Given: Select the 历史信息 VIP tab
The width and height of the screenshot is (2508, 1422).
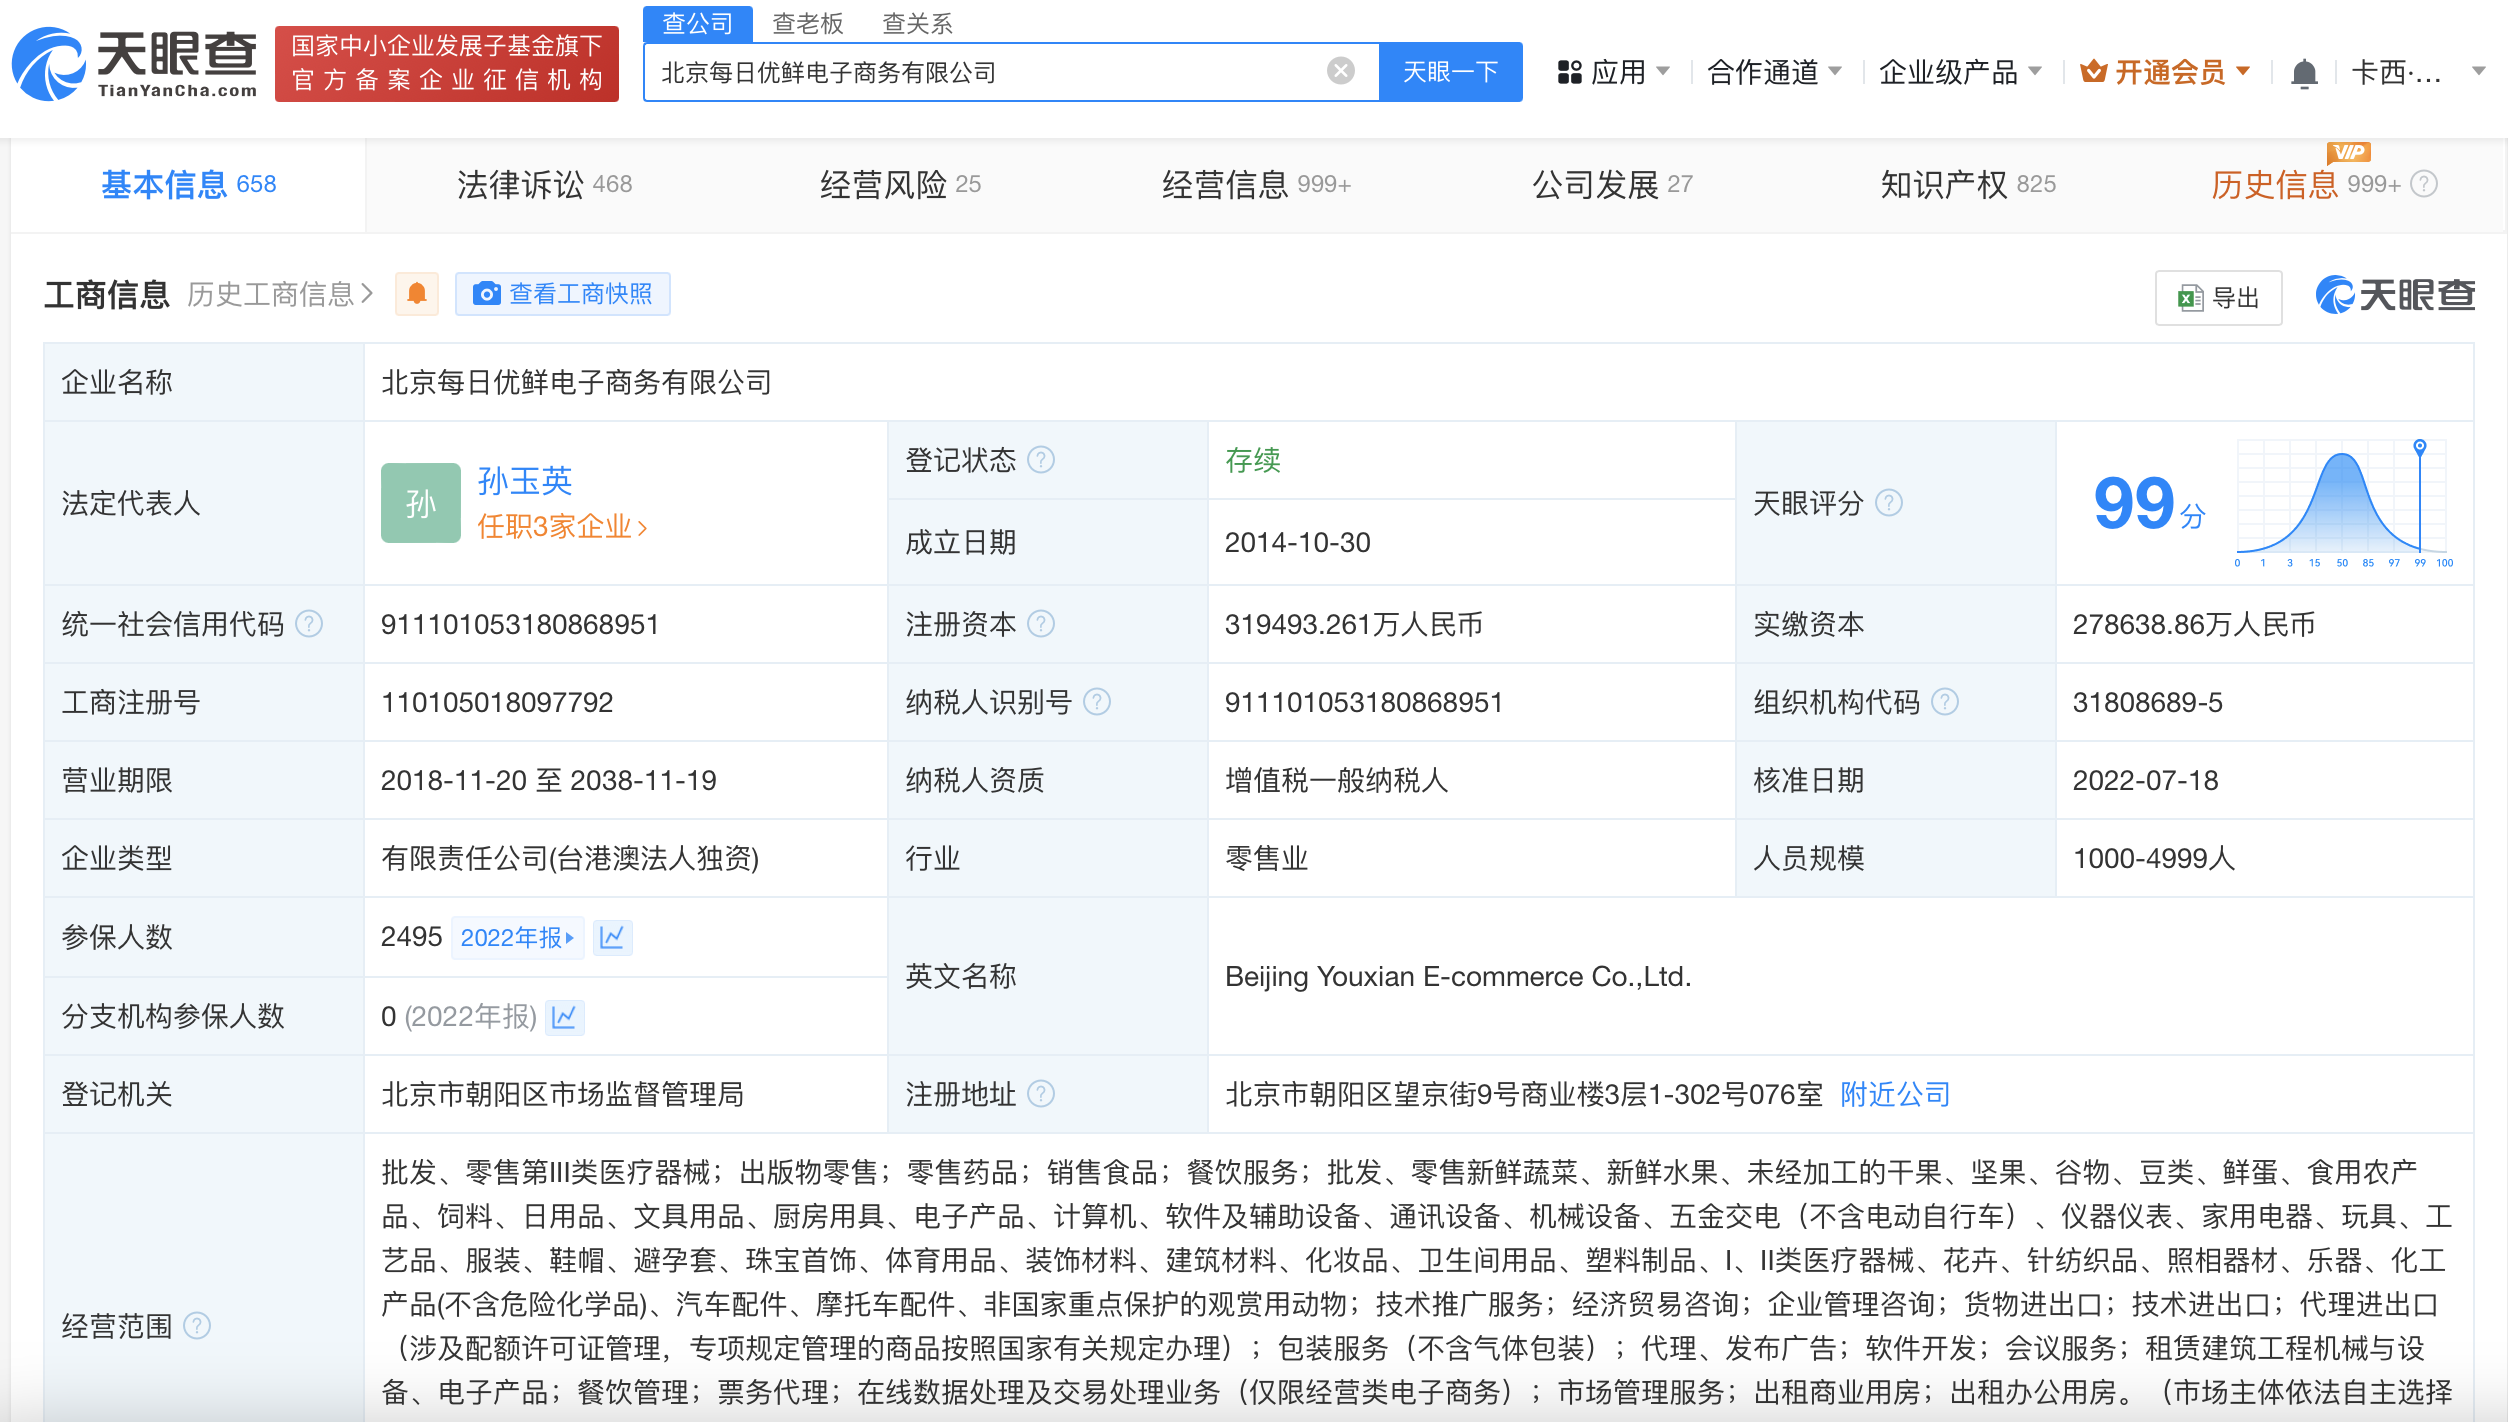Looking at the screenshot, I should (x=2305, y=184).
